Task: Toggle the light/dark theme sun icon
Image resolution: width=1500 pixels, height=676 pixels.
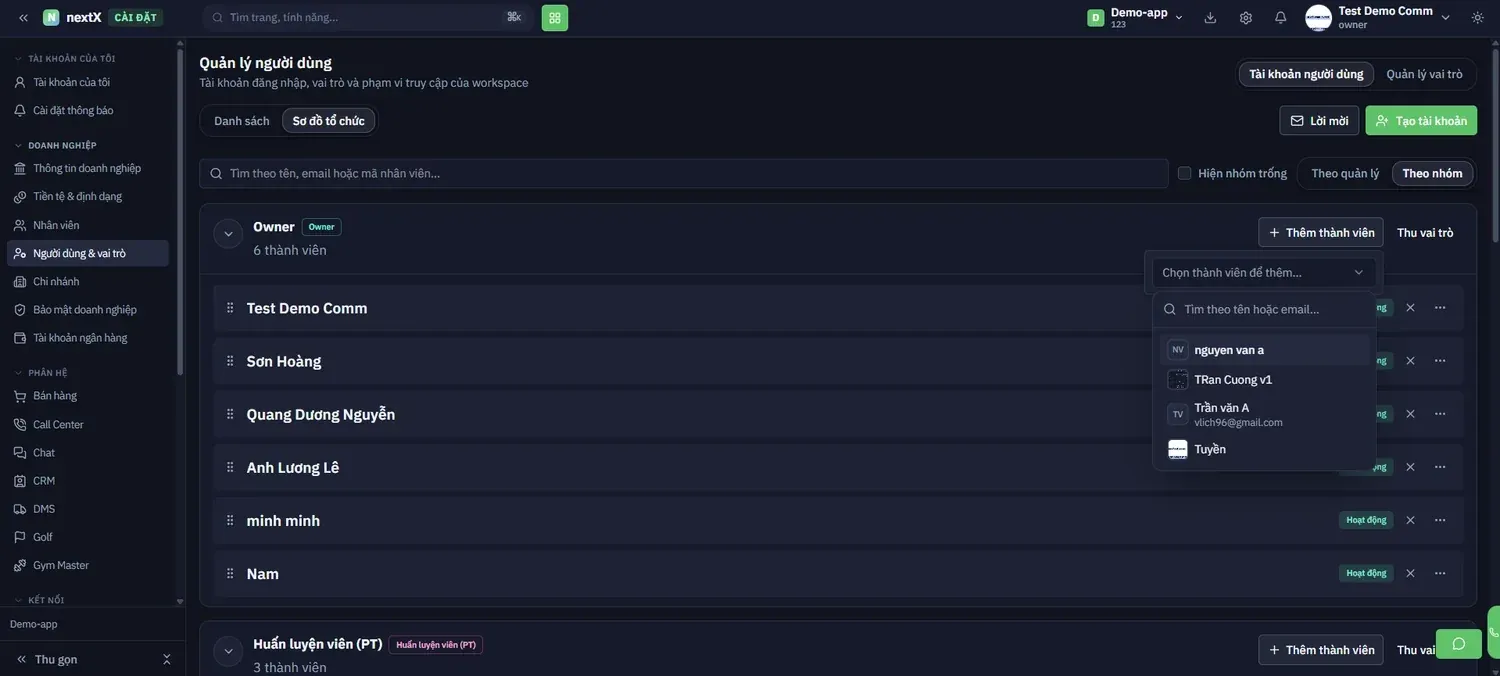Action: click(x=1477, y=17)
